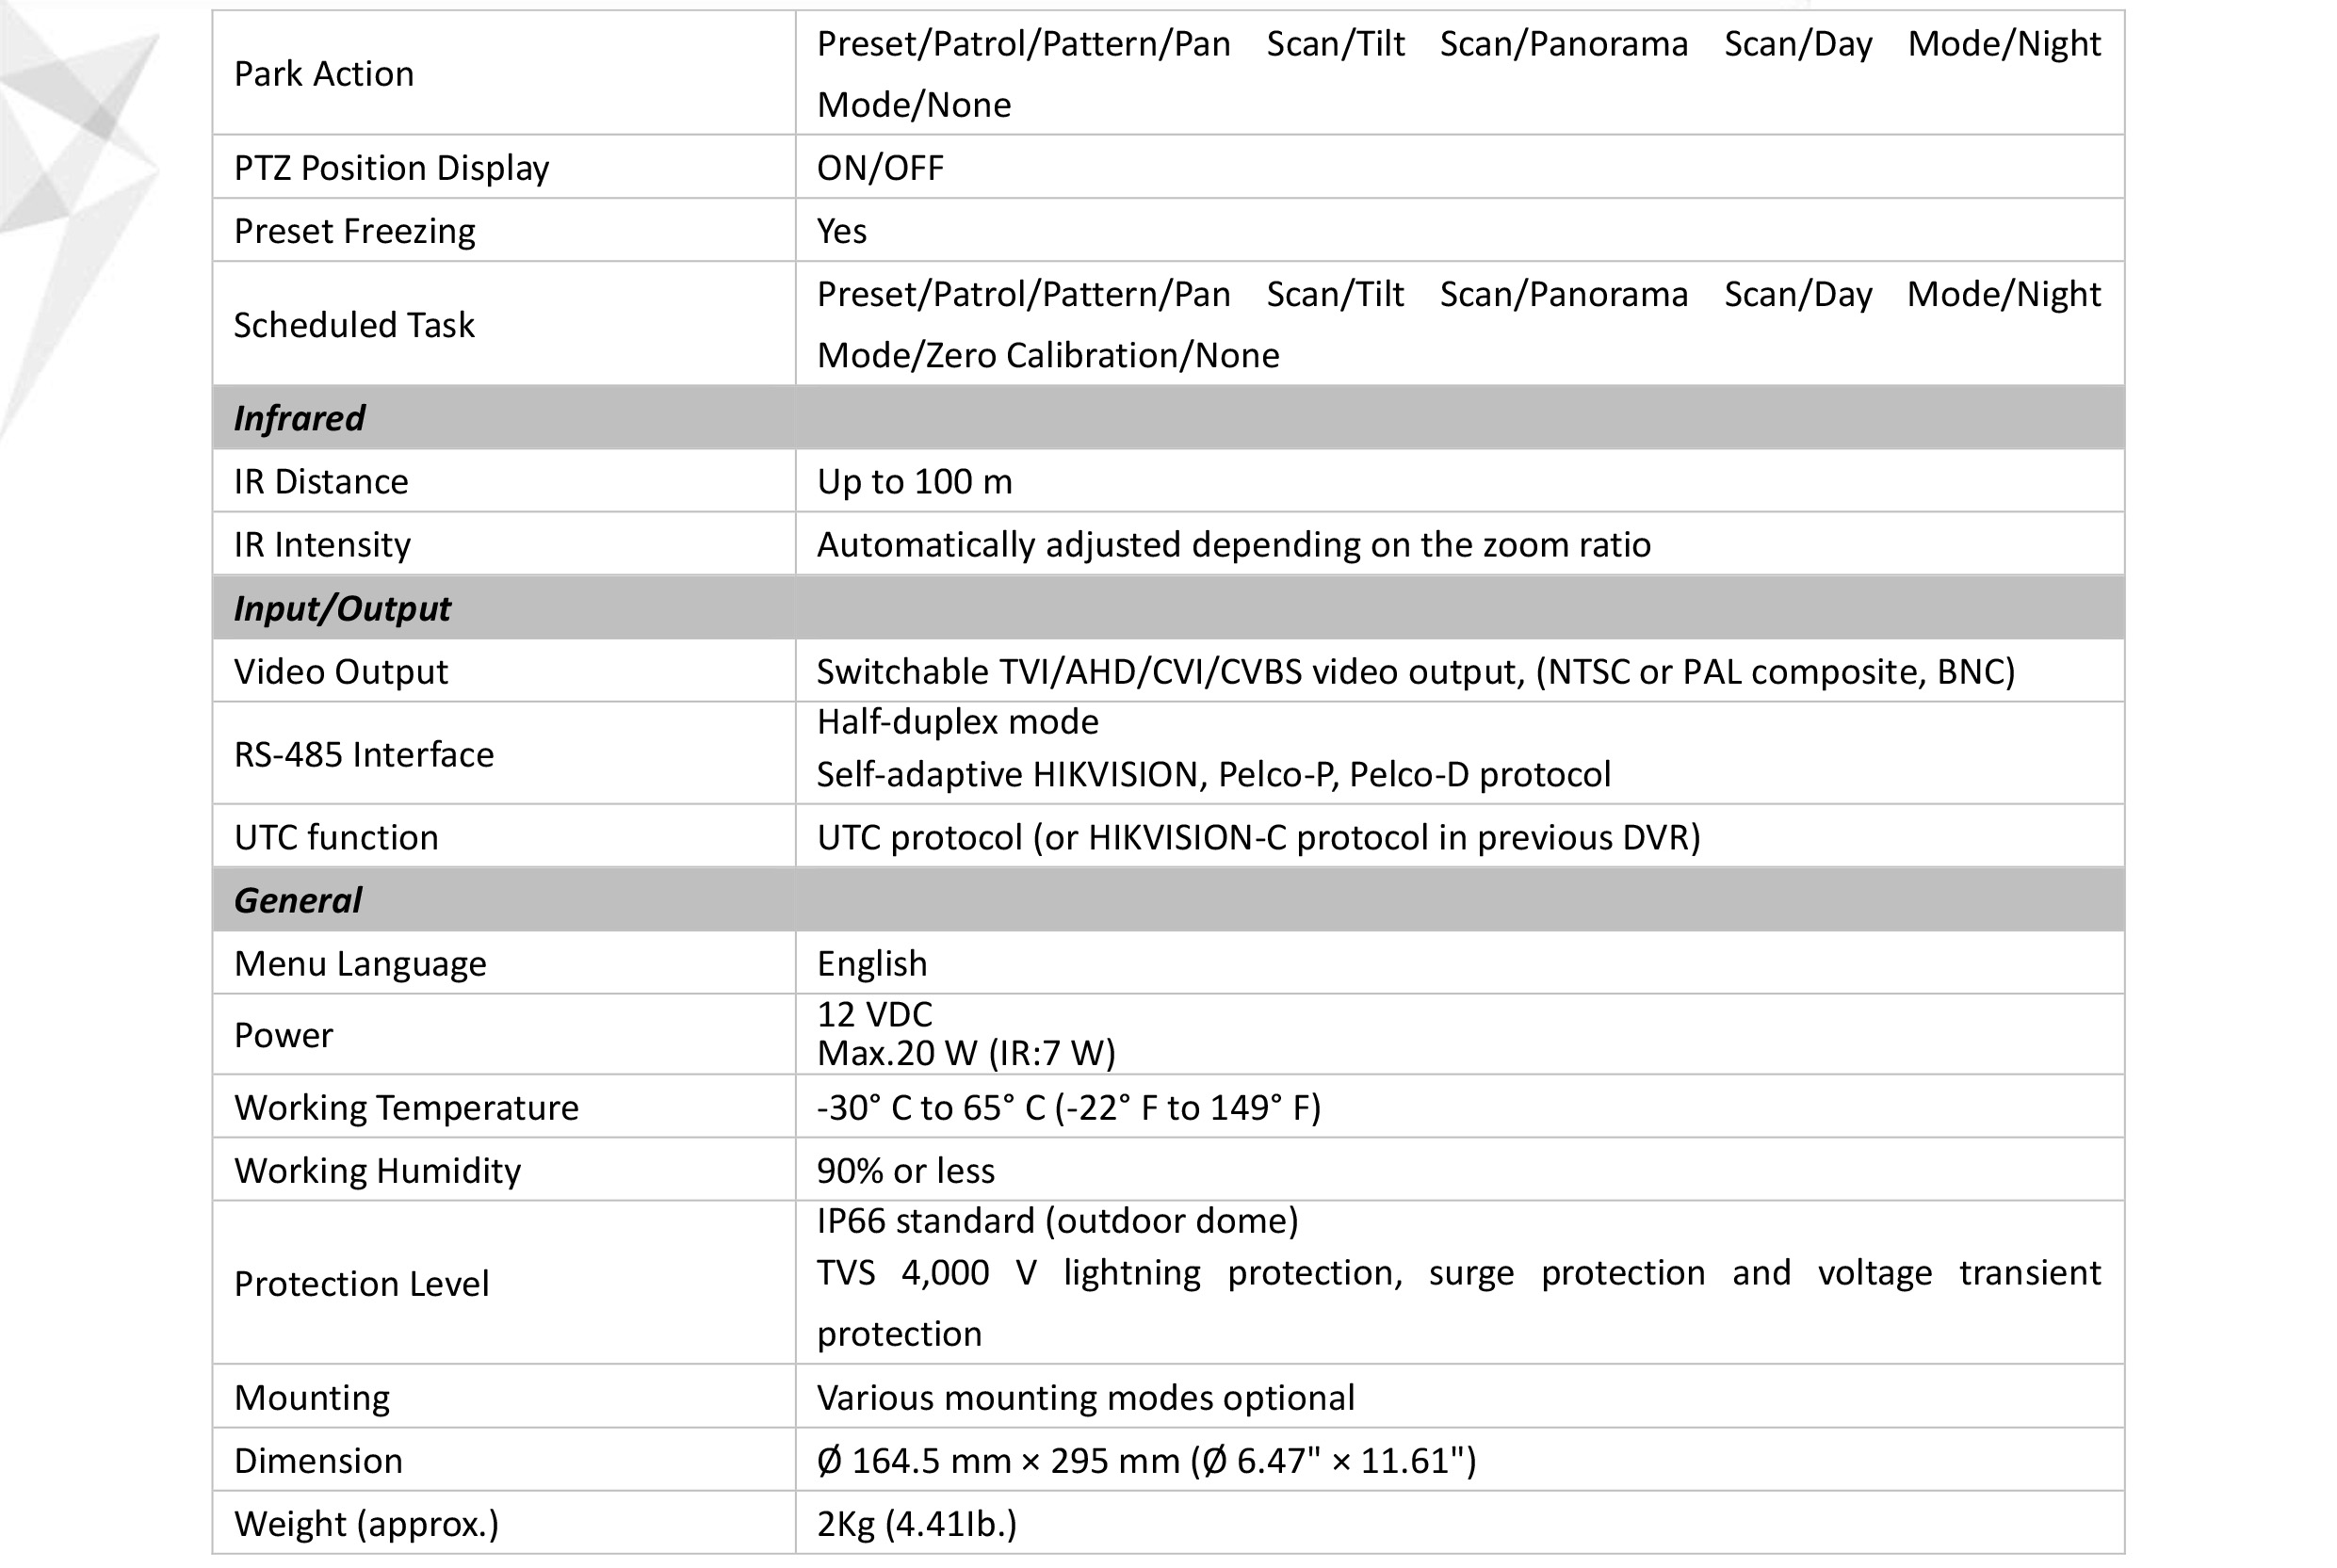Click the PTZ Position Display label
This screenshot has width=2337, height=1568.
391,168
